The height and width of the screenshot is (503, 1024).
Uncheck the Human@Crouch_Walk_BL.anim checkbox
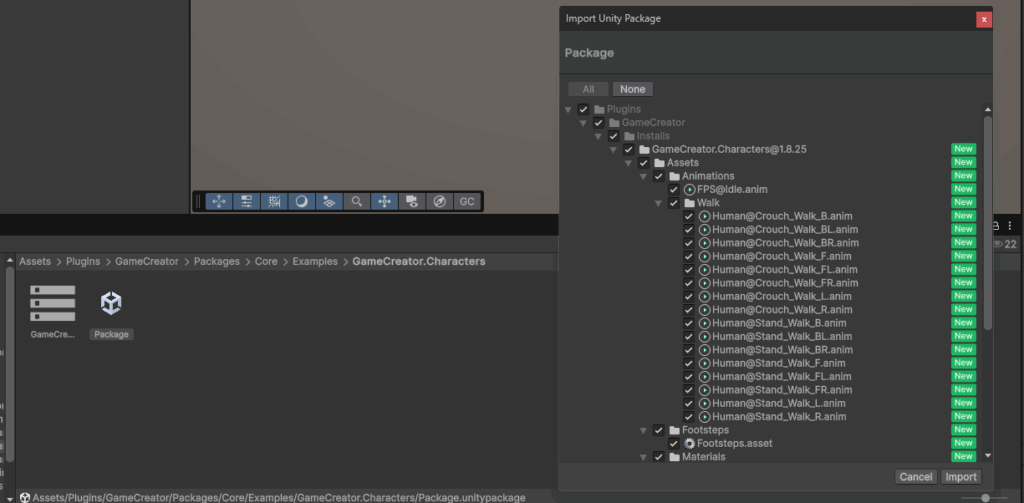tap(688, 230)
